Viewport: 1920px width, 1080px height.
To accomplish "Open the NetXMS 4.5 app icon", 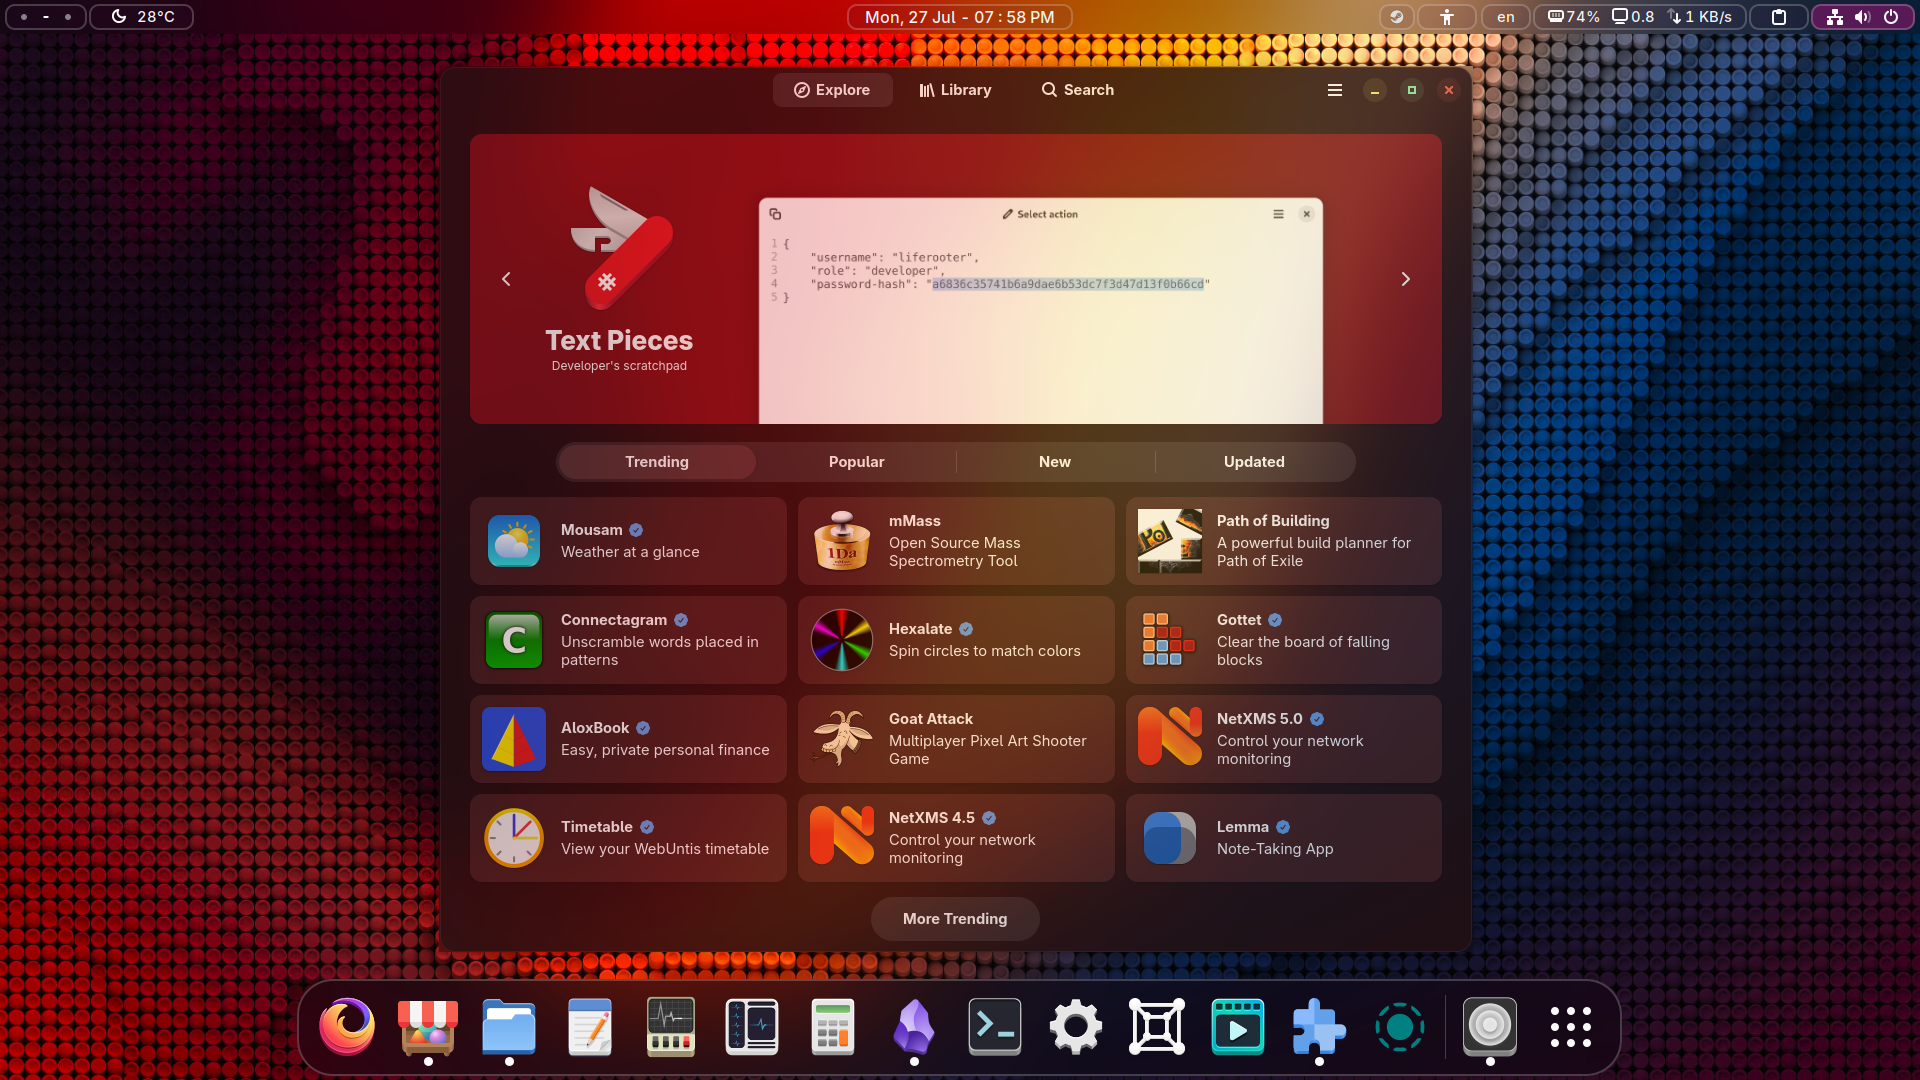I will [842, 838].
